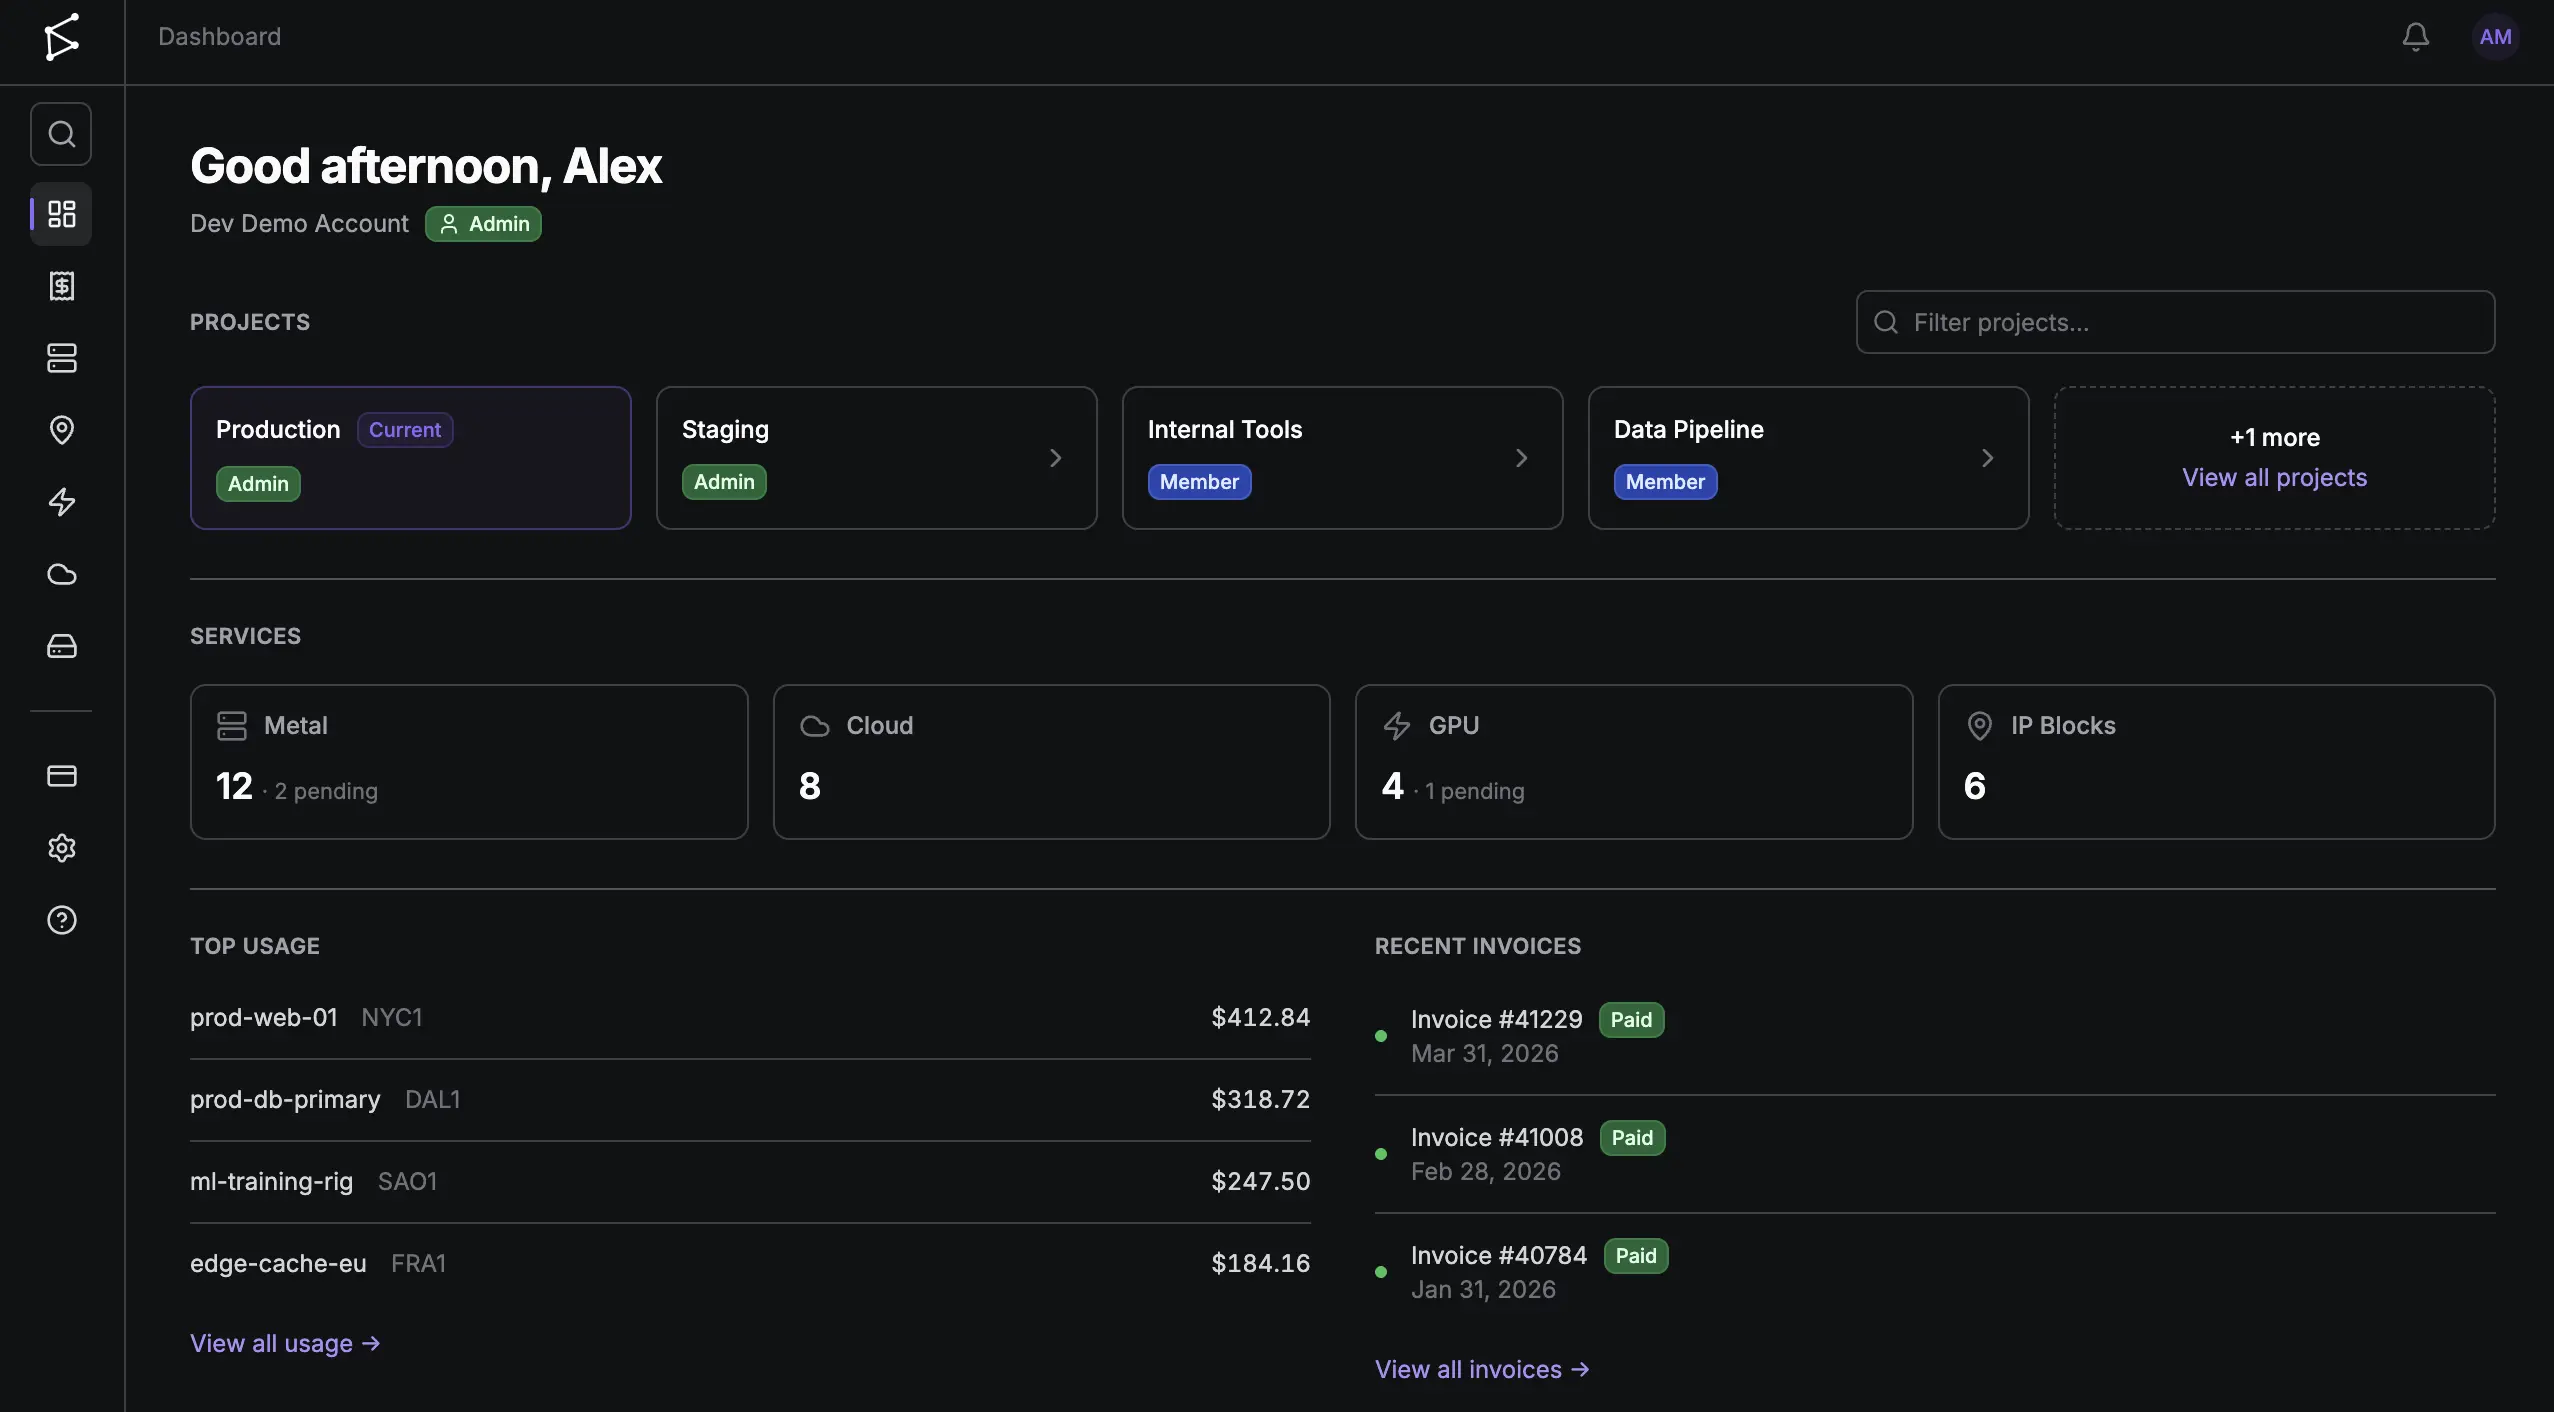
Task: Click the Admin badge on Staging card
Action: point(724,482)
